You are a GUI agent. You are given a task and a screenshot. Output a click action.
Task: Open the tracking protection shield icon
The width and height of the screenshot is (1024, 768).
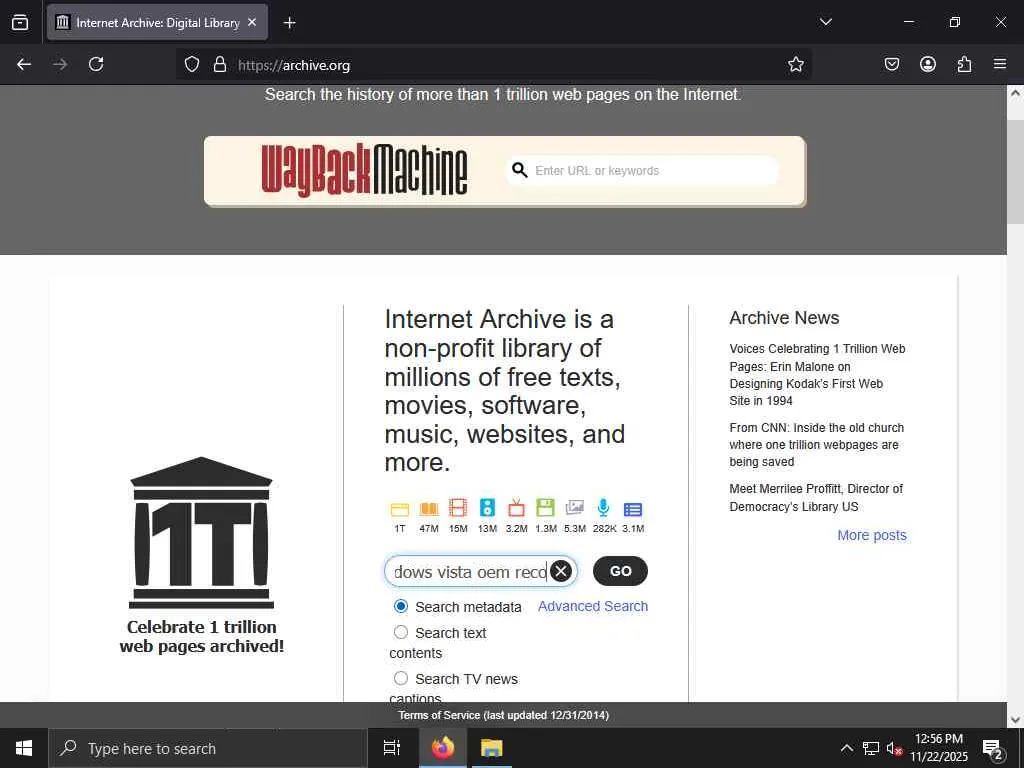tap(191, 65)
